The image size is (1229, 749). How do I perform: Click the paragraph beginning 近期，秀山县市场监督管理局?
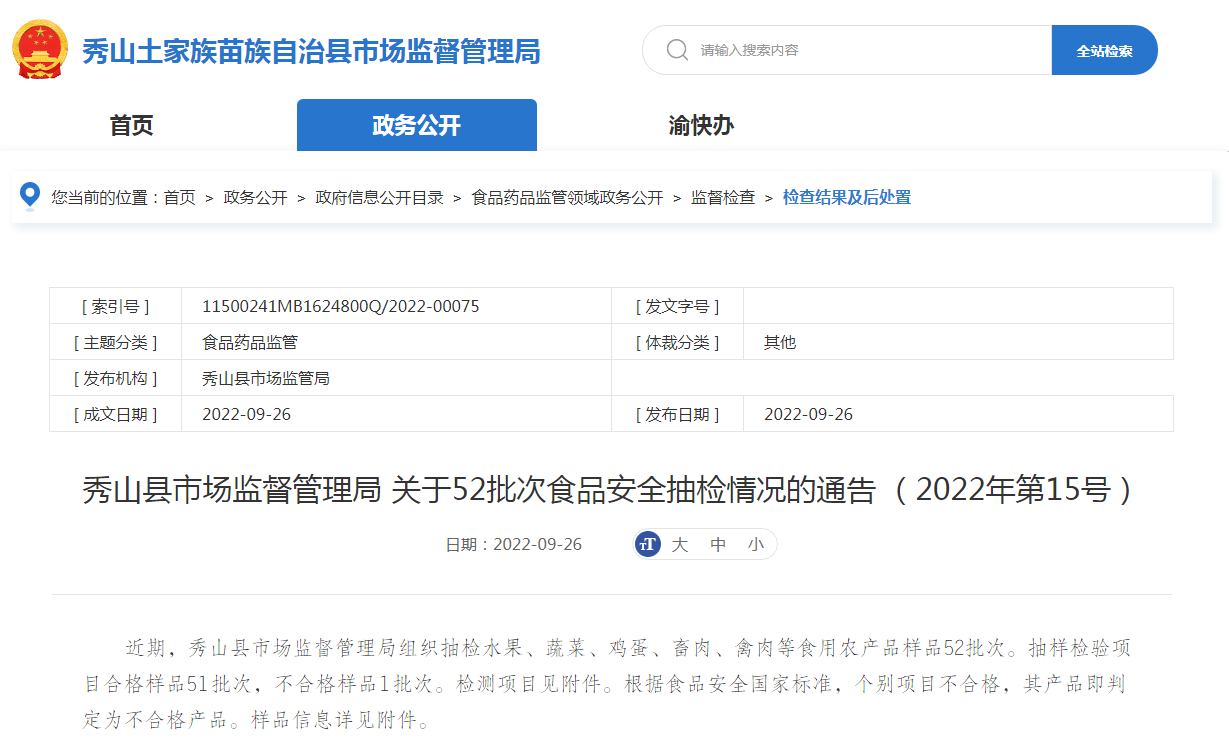point(607,683)
